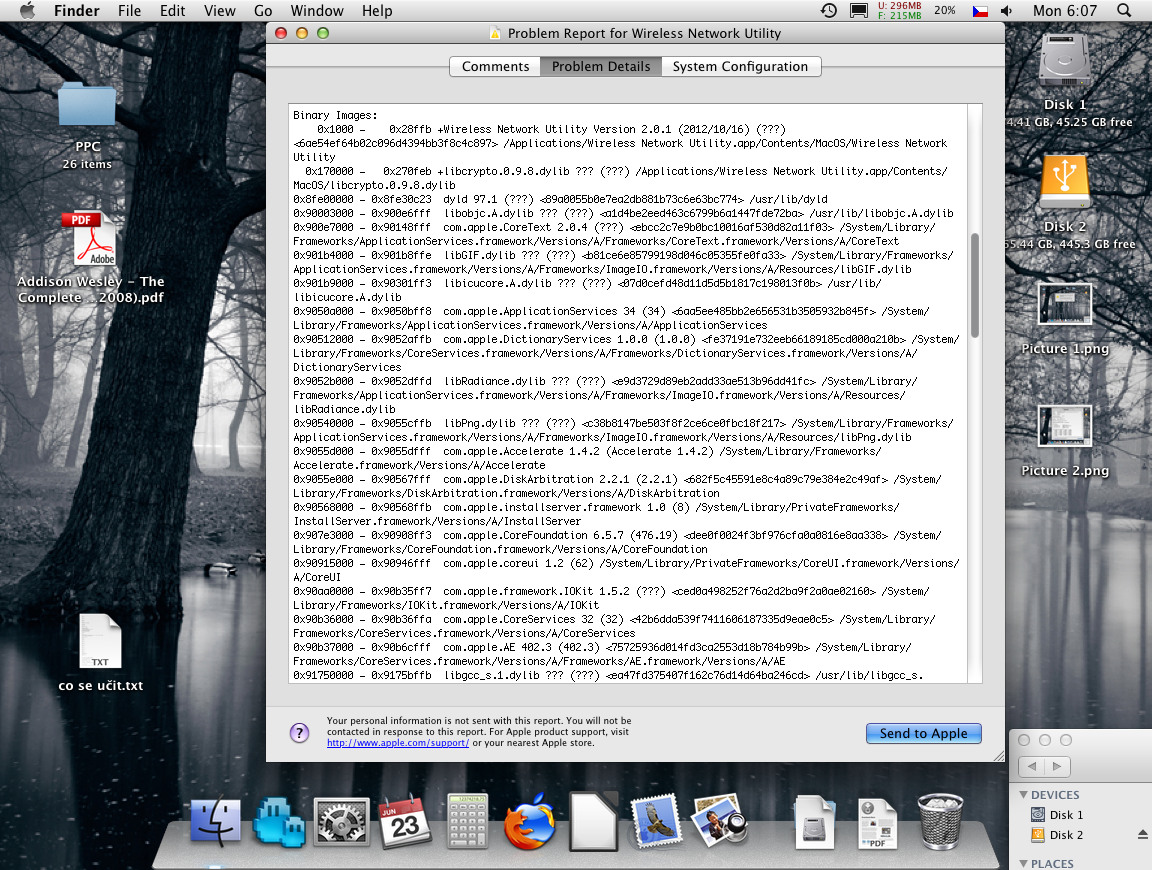The image size is (1152, 870).
Task: Click the back arrow in Finder window
Action: (1032, 766)
